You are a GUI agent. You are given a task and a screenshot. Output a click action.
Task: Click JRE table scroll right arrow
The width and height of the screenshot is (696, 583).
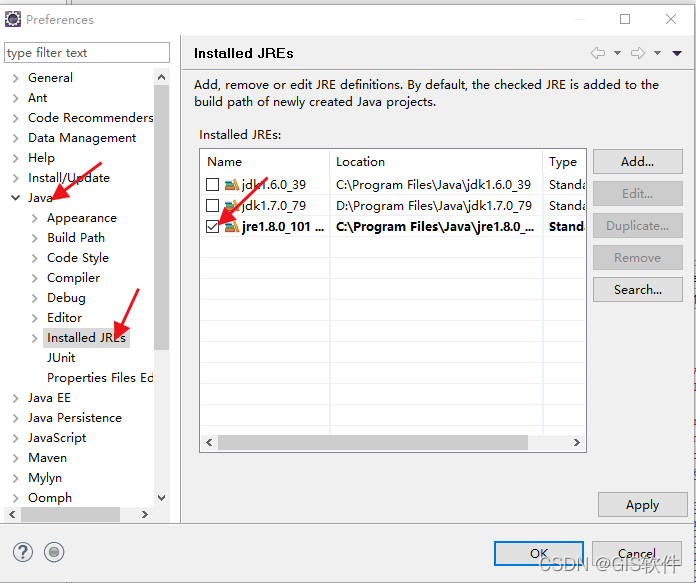pyautogui.click(x=577, y=442)
